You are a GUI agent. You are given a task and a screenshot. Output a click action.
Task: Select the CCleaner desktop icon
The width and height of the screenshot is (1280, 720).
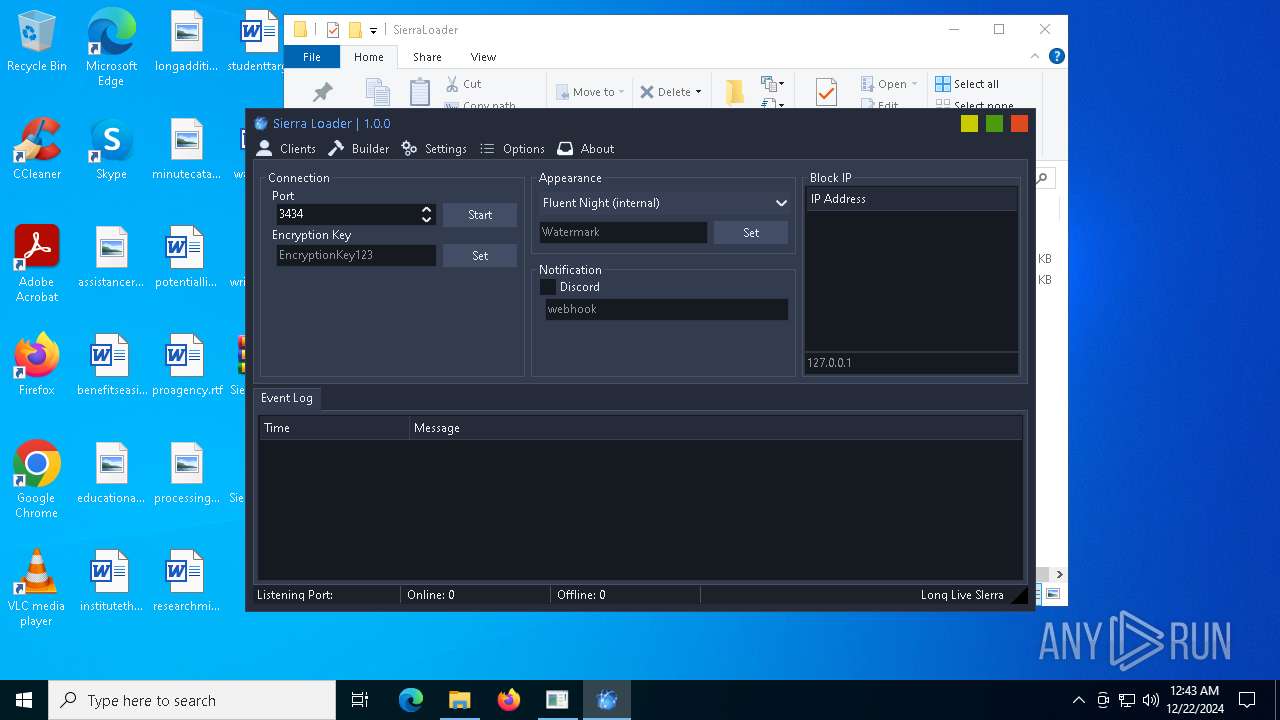coord(37,150)
